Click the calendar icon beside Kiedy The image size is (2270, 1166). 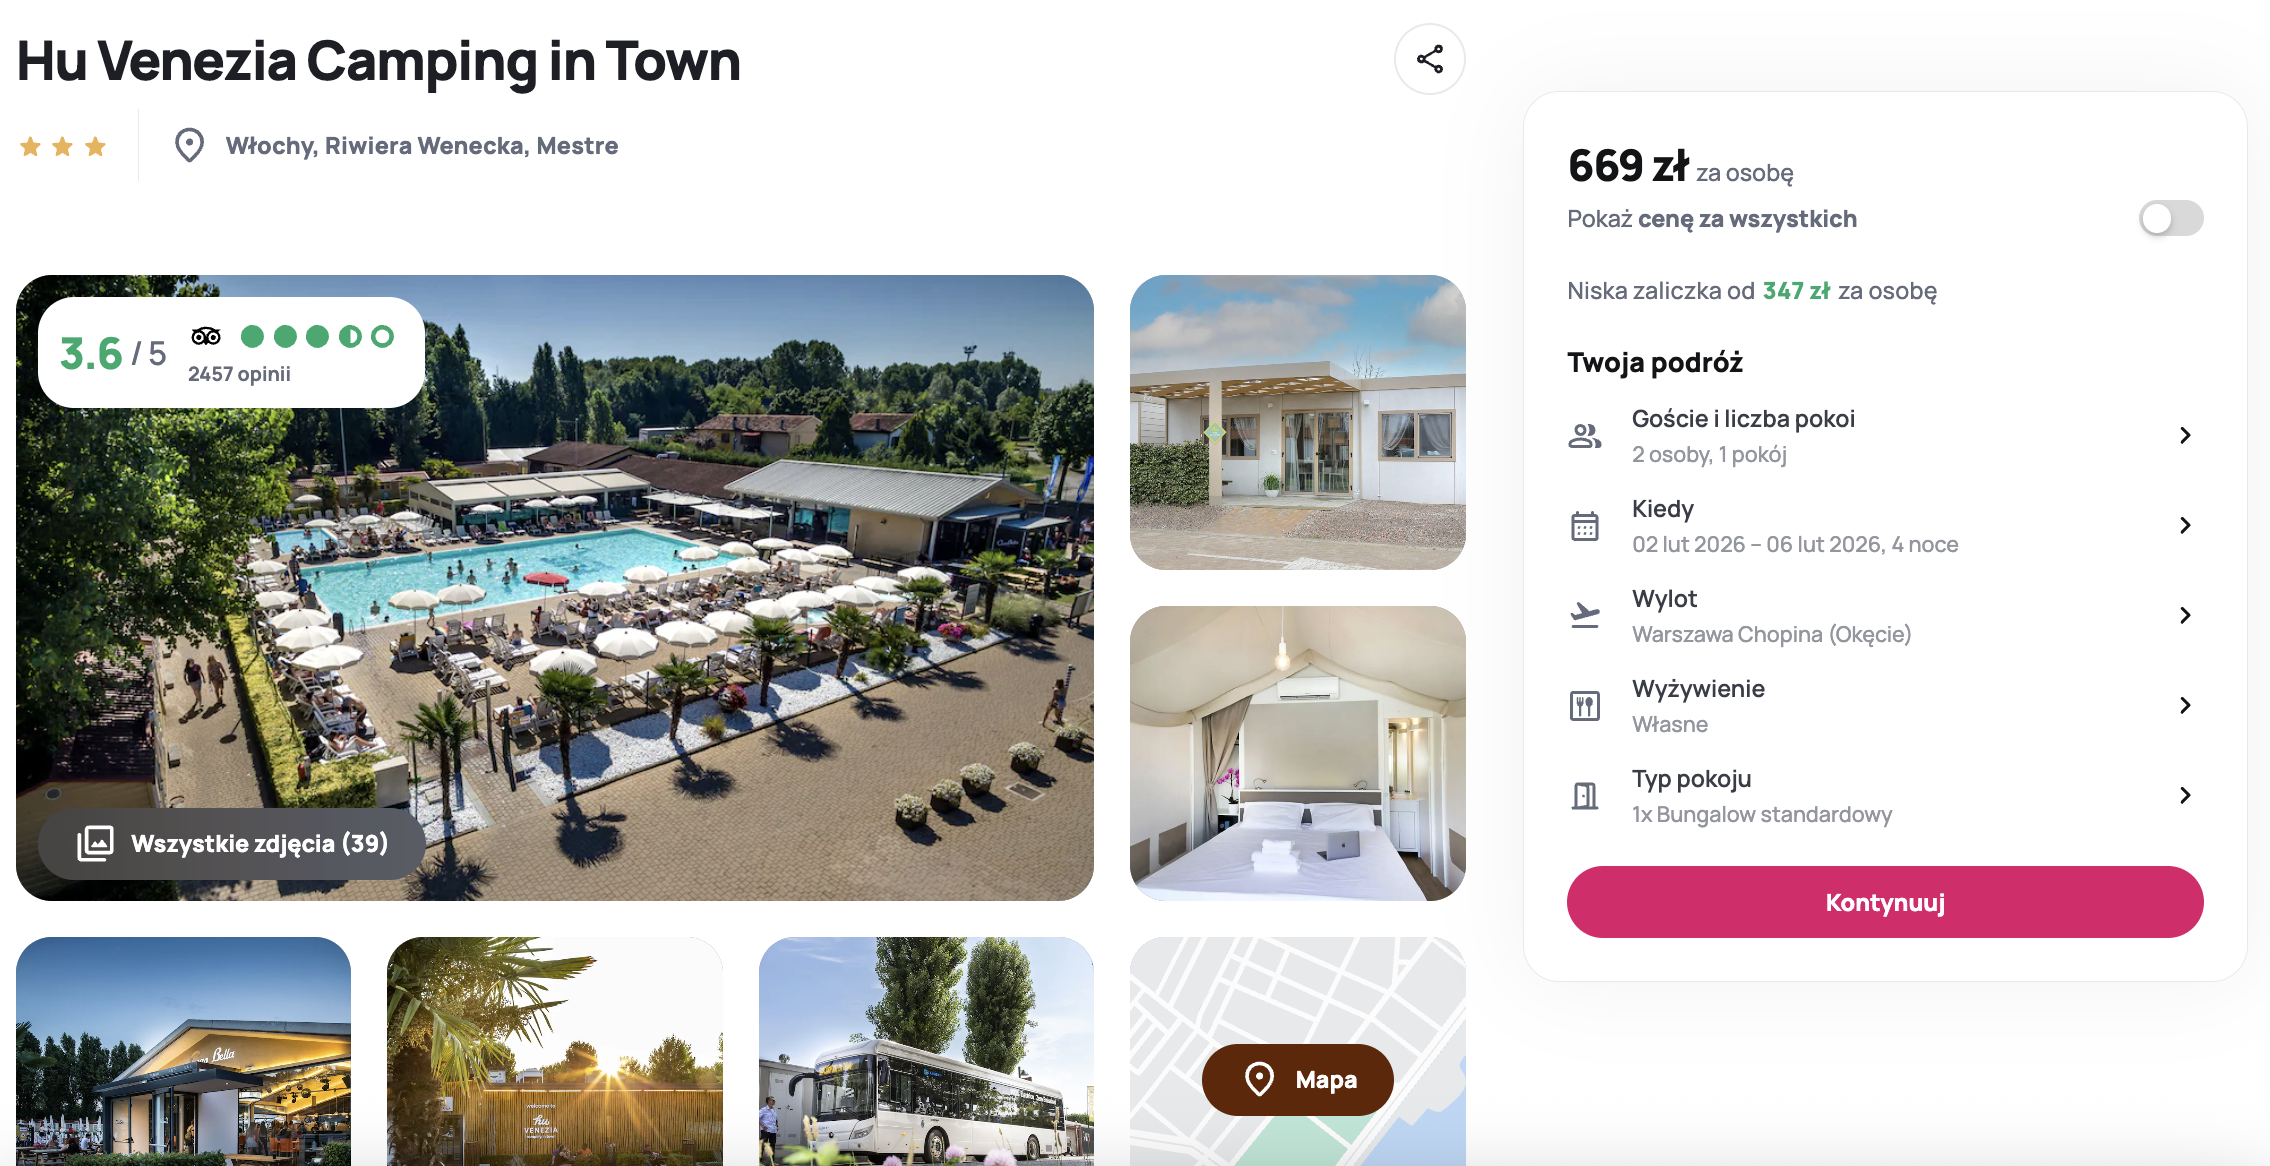point(1585,526)
